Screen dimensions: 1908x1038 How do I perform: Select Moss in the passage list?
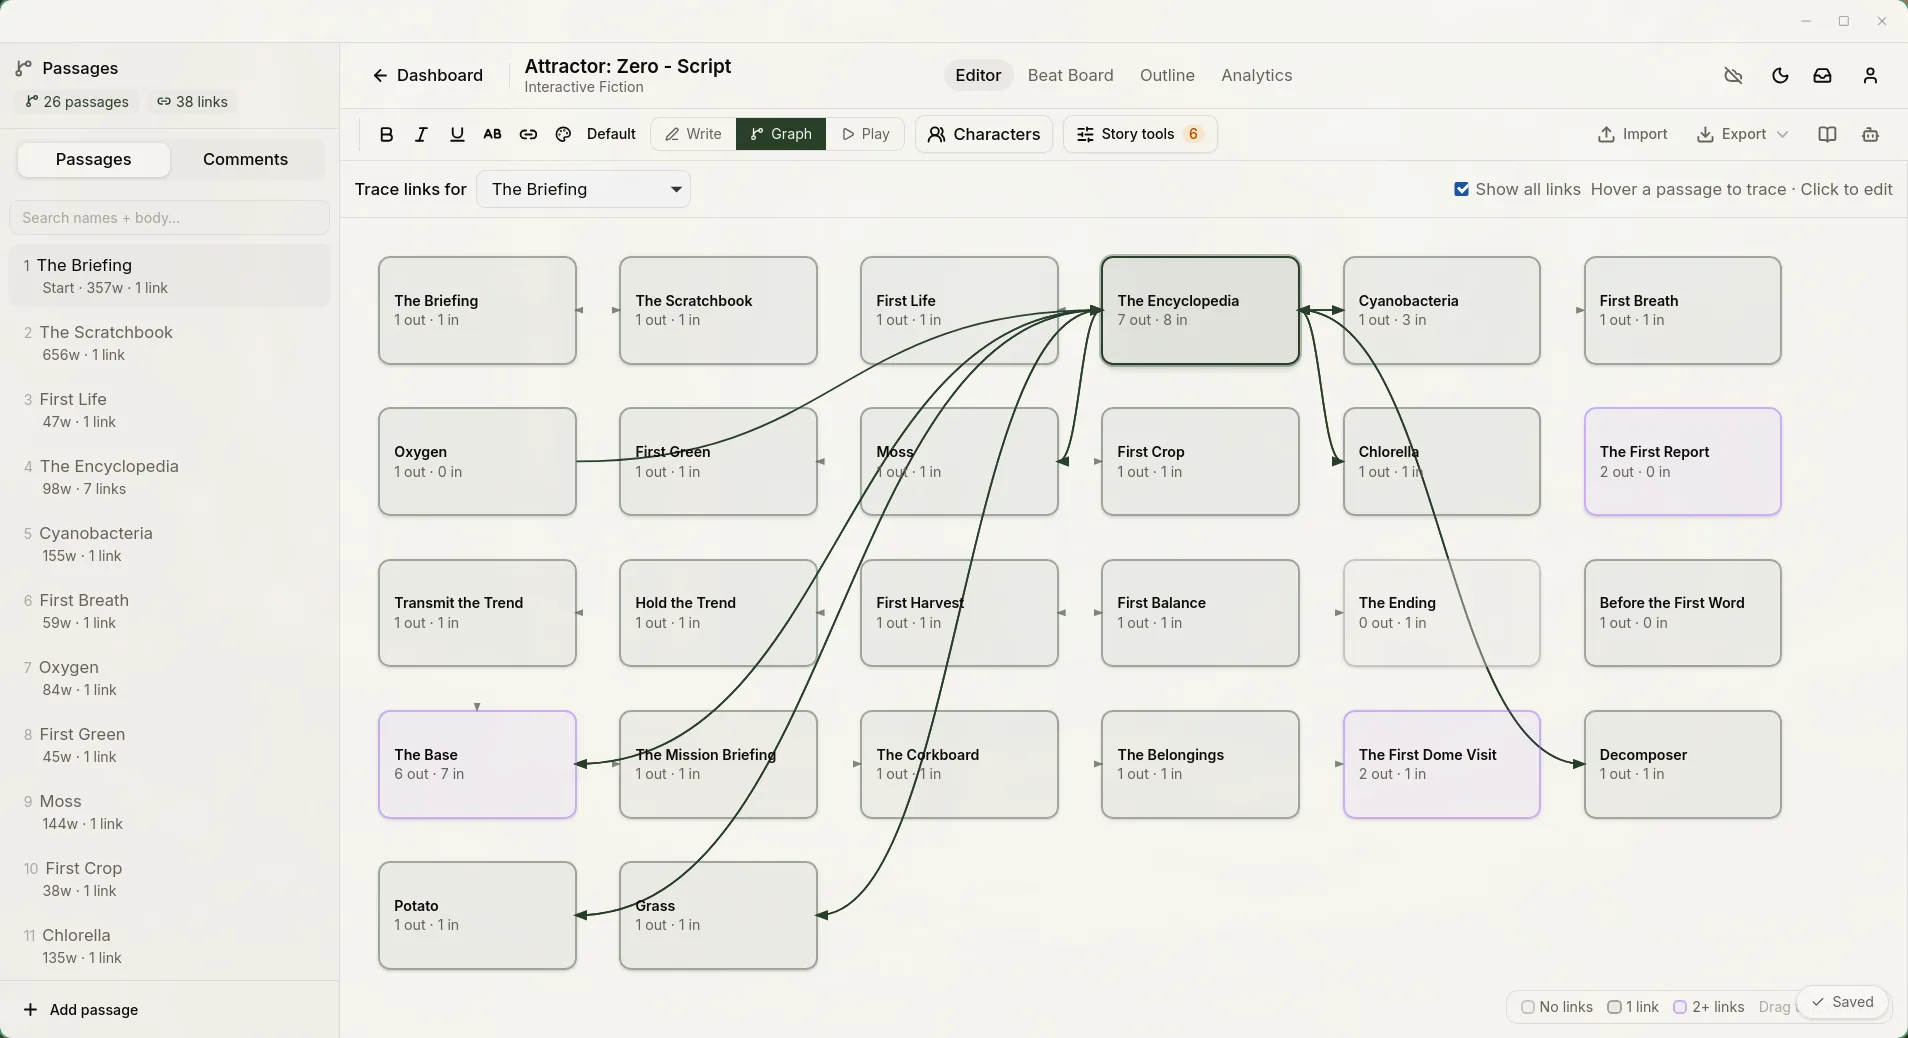(x=169, y=812)
